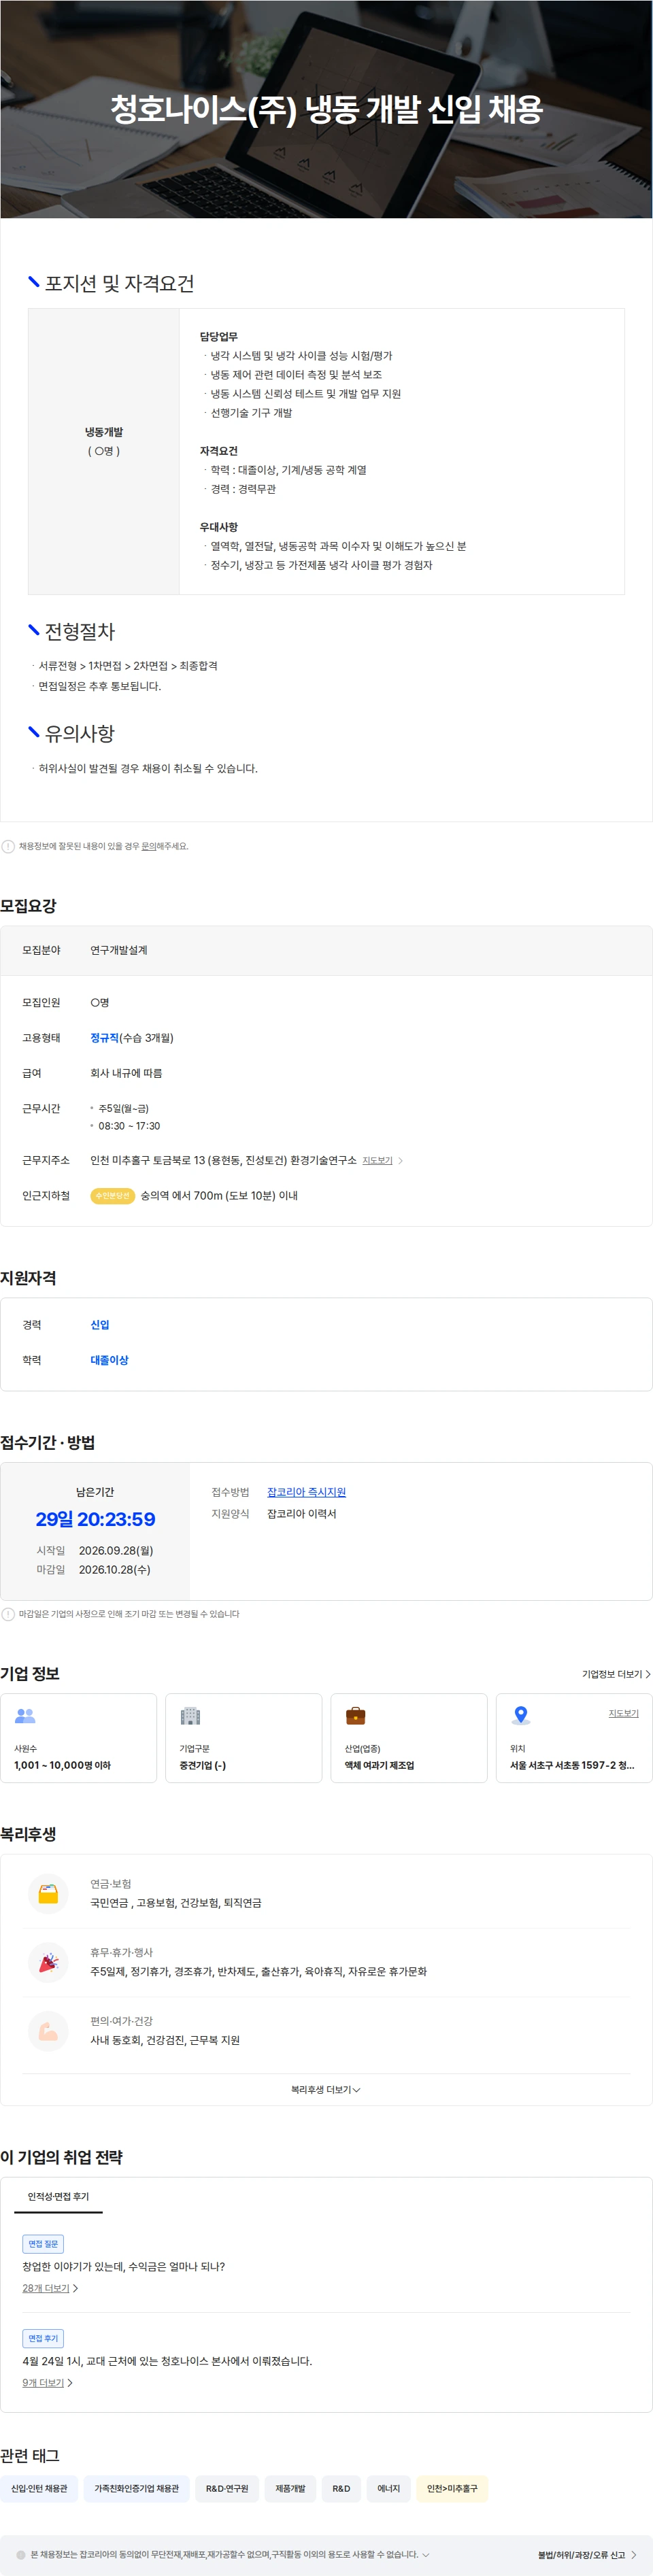Screen dimensions: 653x2576
Task: Click the 산업(업종) briefcase icon
Action: (x=355, y=1715)
